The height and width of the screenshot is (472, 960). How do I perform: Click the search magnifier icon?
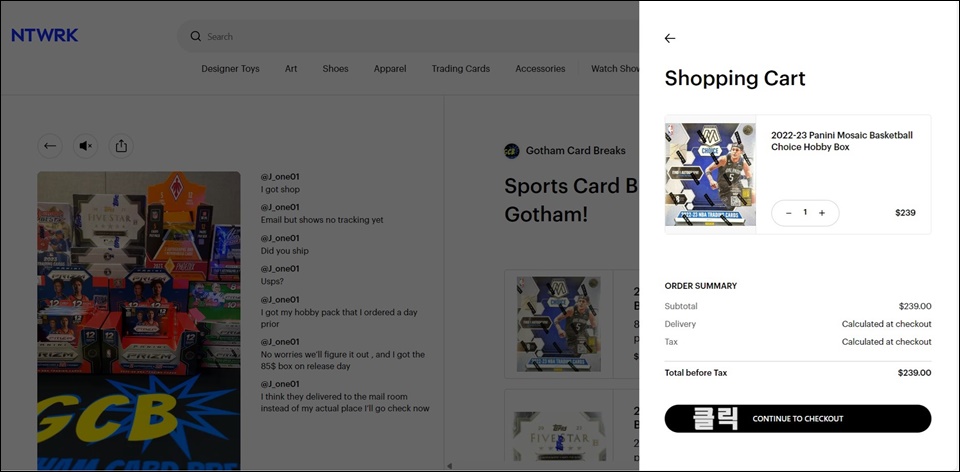click(196, 36)
